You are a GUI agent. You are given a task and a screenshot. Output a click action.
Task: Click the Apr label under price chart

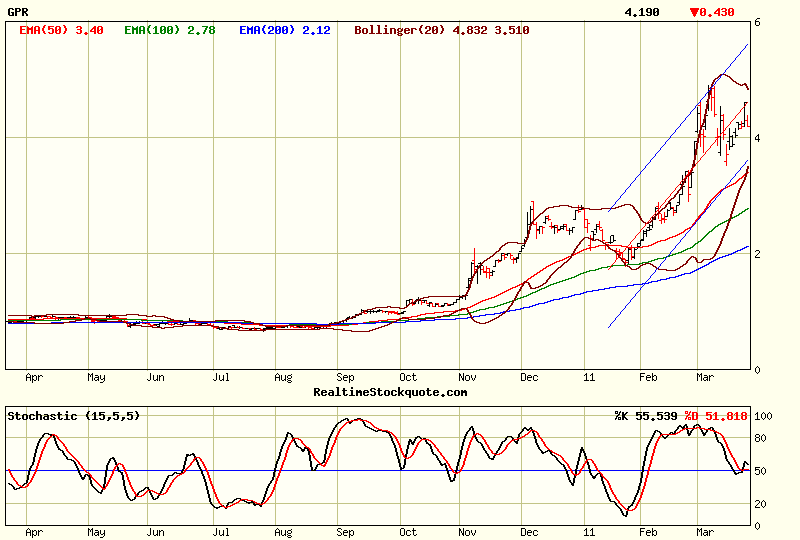[34, 377]
